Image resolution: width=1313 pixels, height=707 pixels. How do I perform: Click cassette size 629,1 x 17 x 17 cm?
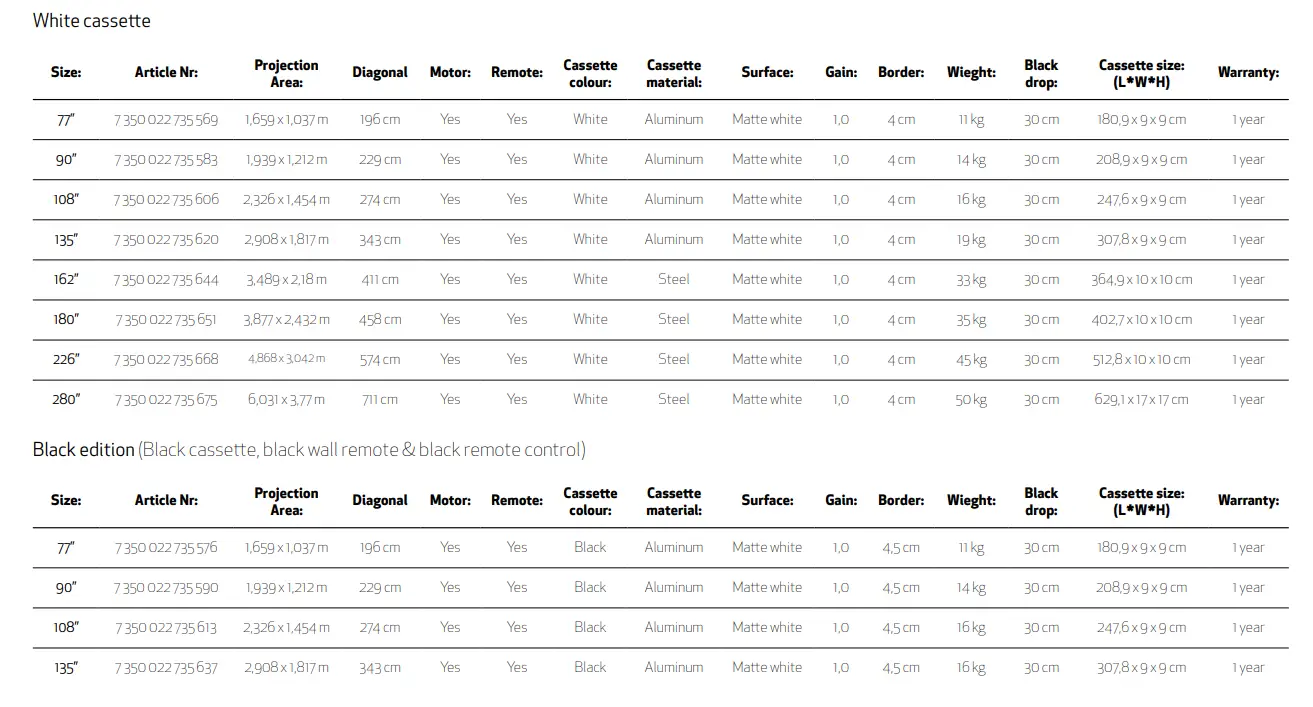(x=1141, y=400)
